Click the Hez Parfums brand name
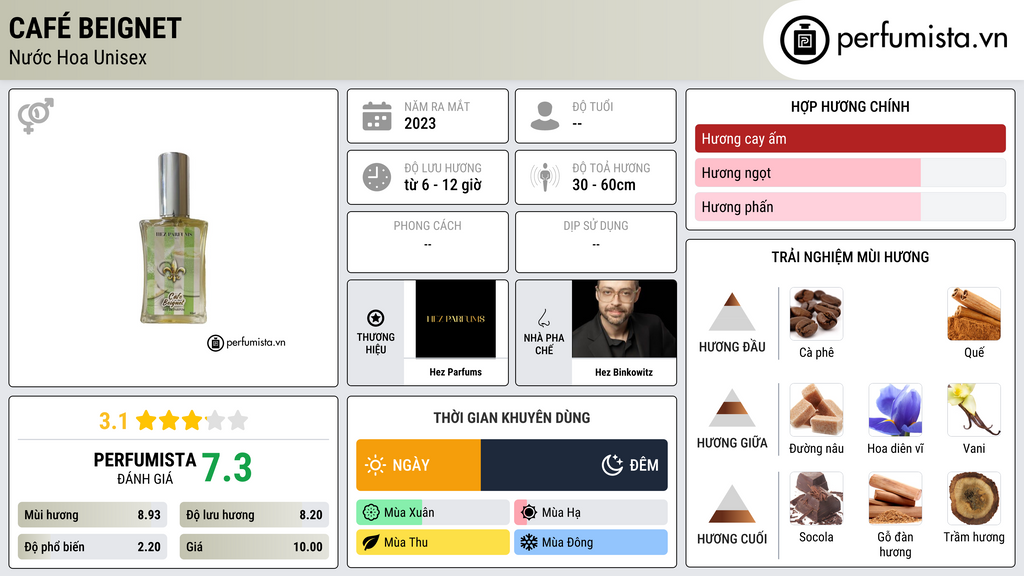Screen dimensions: 1024x576 455,372
